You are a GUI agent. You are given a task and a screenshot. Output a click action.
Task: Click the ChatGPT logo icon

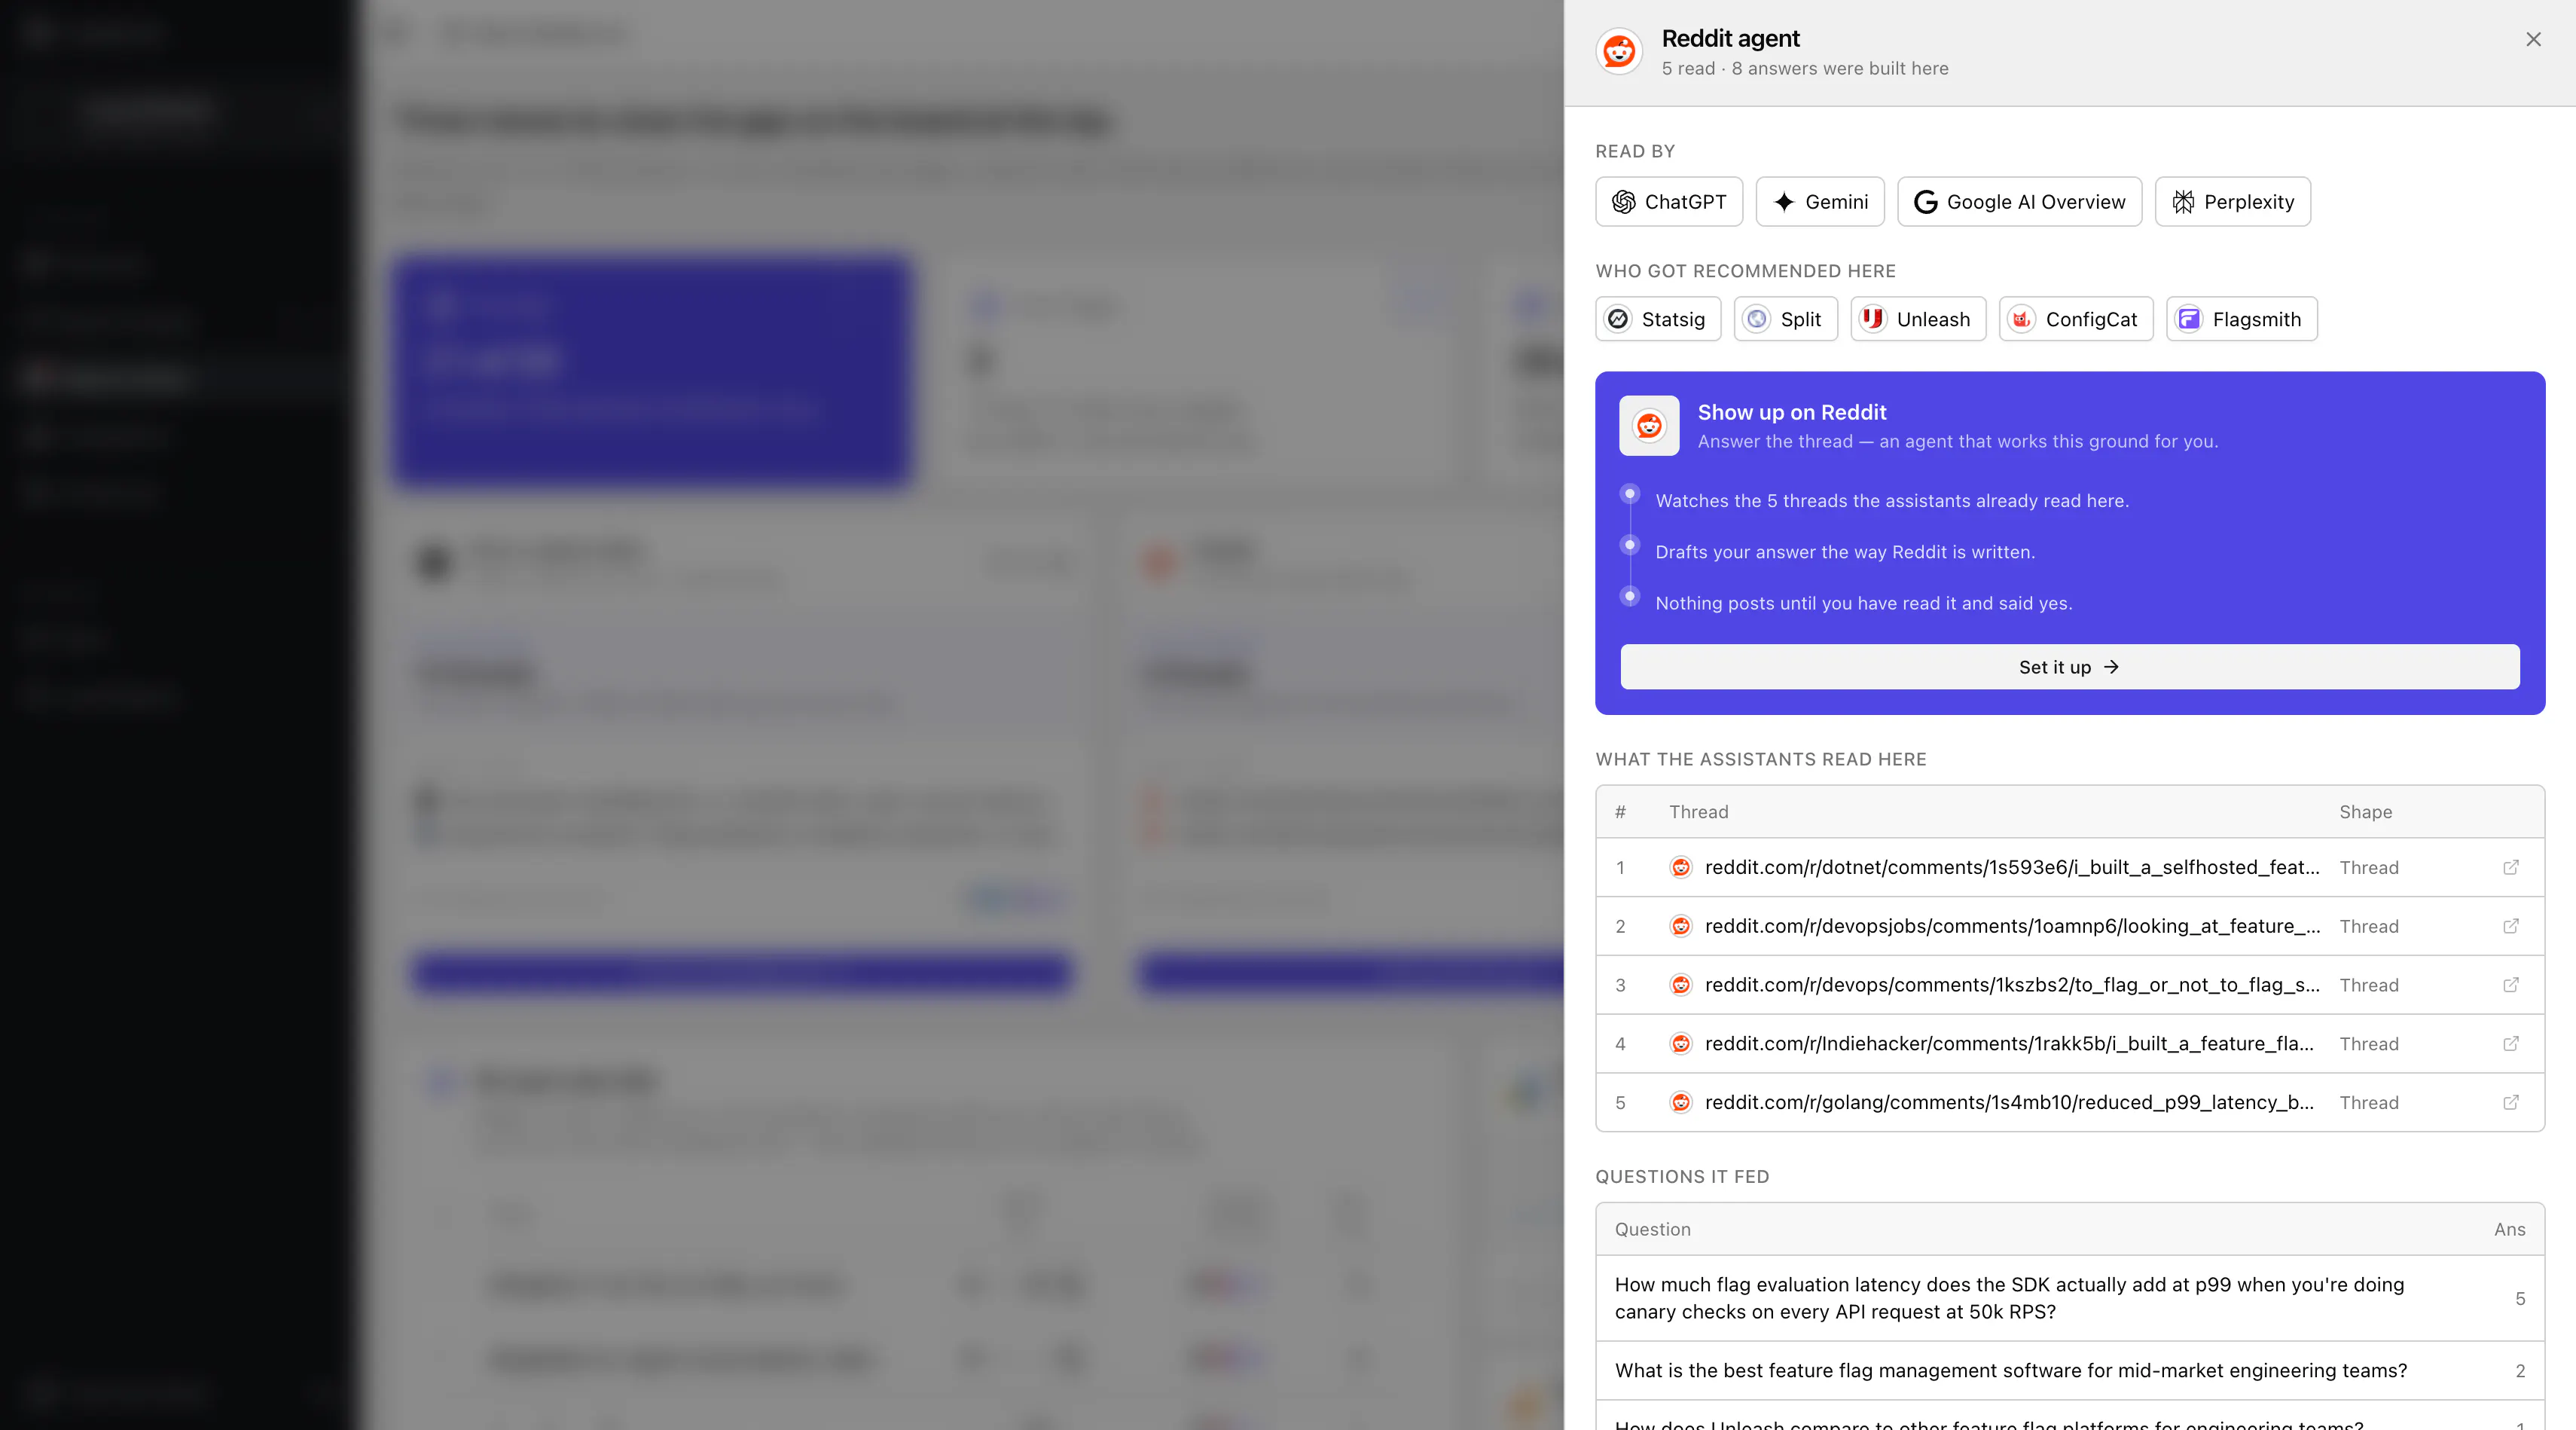pyautogui.click(x=1624, y=202)
